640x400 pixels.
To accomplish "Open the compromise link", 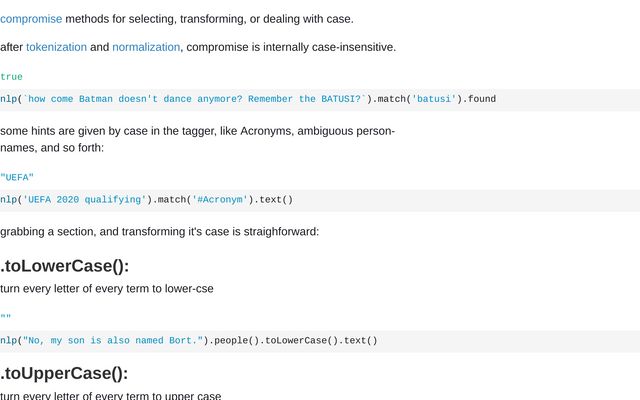I will [31, 19].
